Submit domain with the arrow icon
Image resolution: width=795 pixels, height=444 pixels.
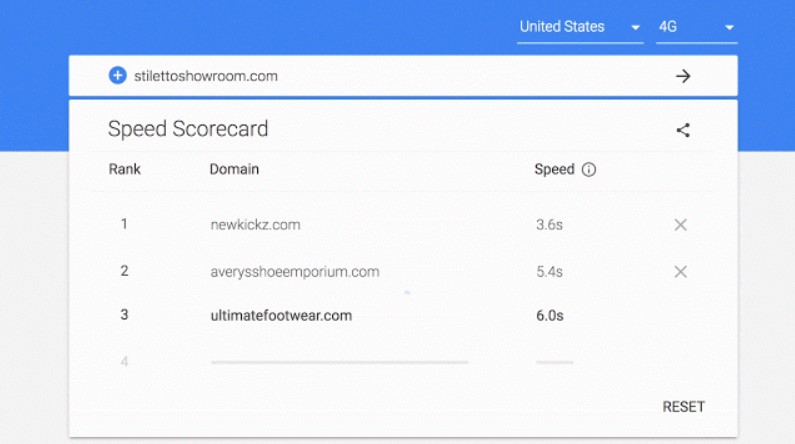click(x=683, y=76)
